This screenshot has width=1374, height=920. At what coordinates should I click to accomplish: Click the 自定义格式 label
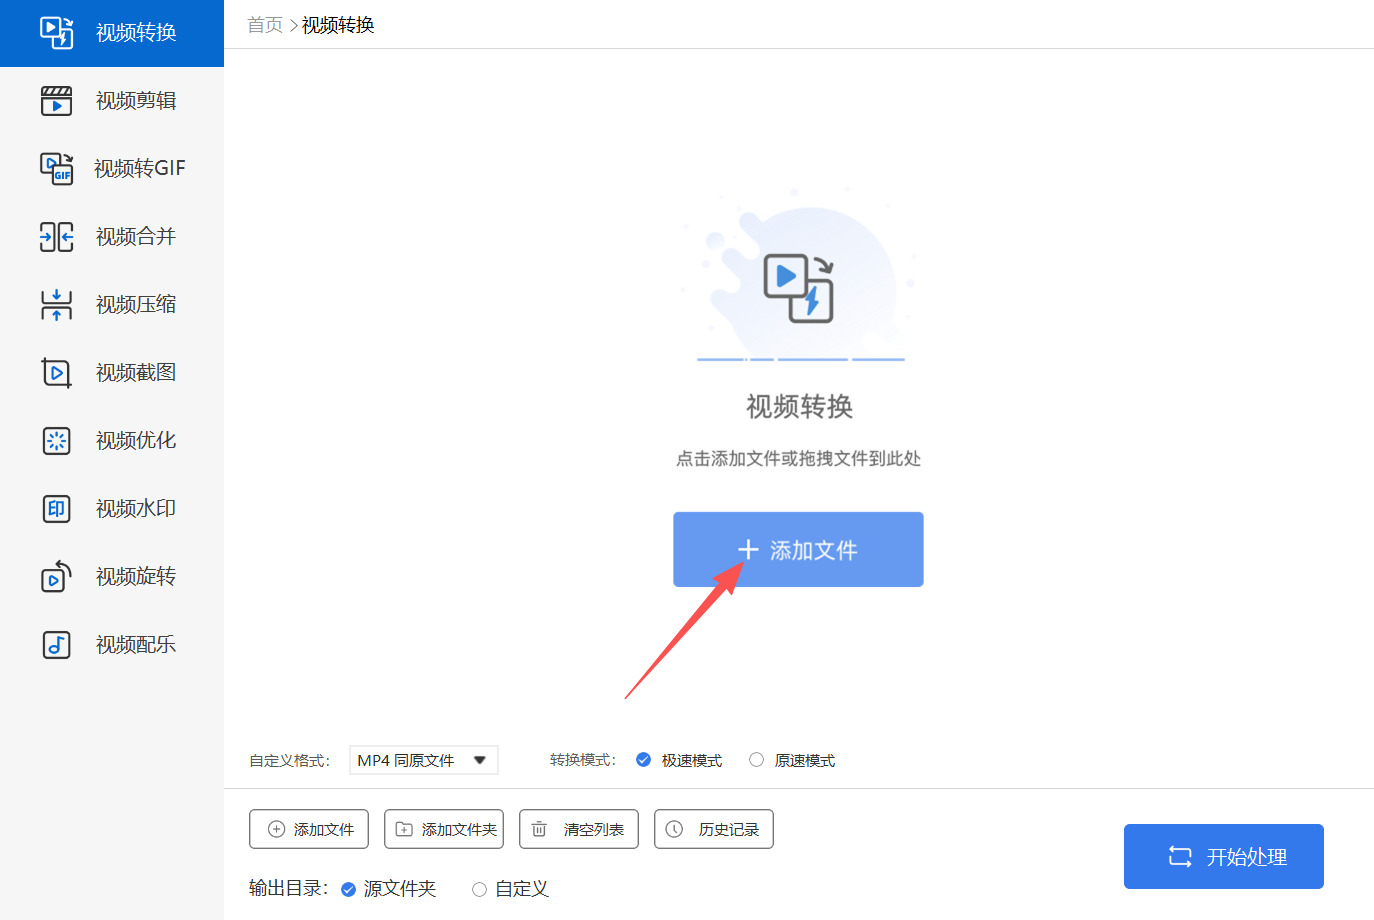[x=289, y=761]
